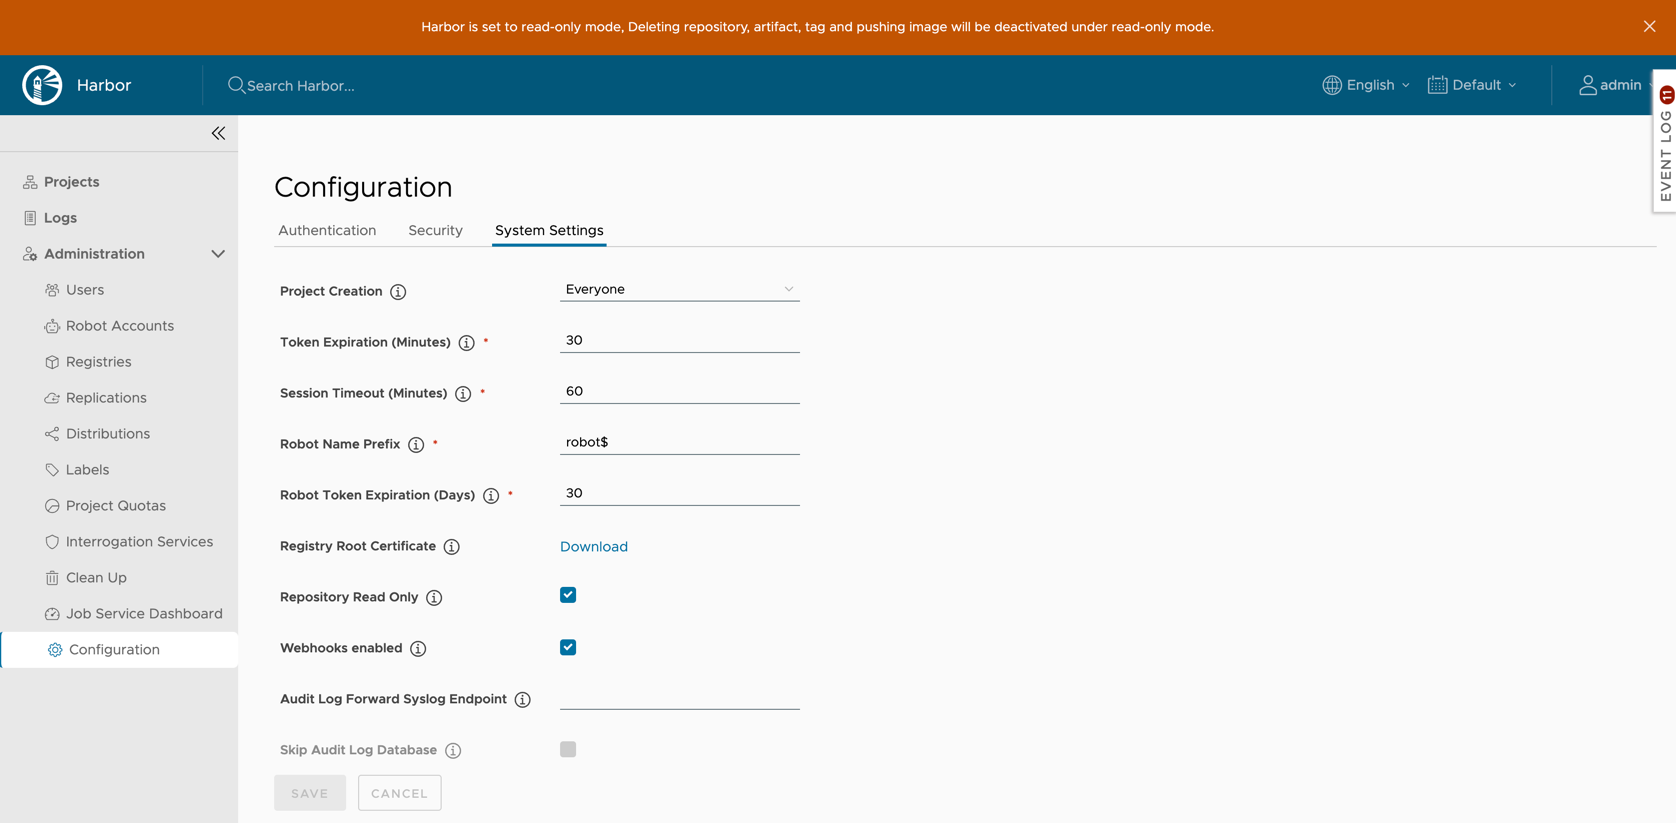This screenshot has width=1676, height=823.
Task: Switch to the Authentication tab
Action: coord(327,230)
